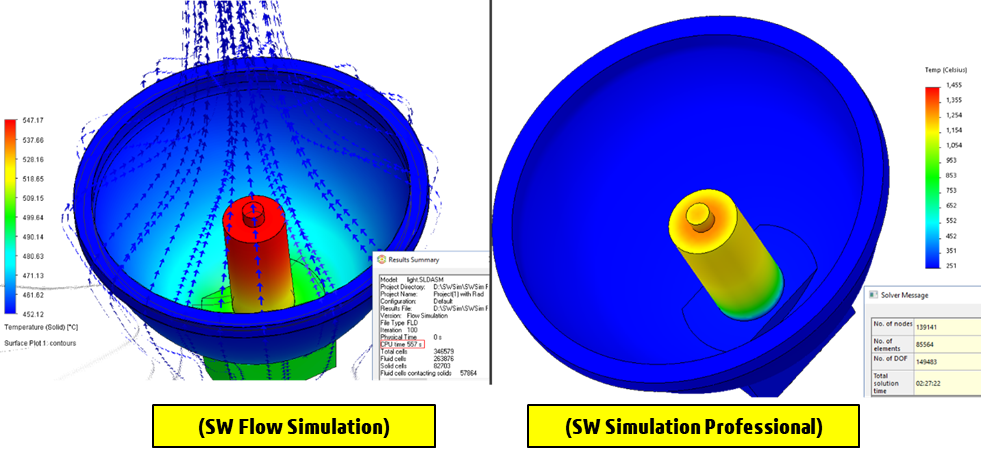Select the Results Summary title bar
The image size is (981, 452).
(432, 259)
